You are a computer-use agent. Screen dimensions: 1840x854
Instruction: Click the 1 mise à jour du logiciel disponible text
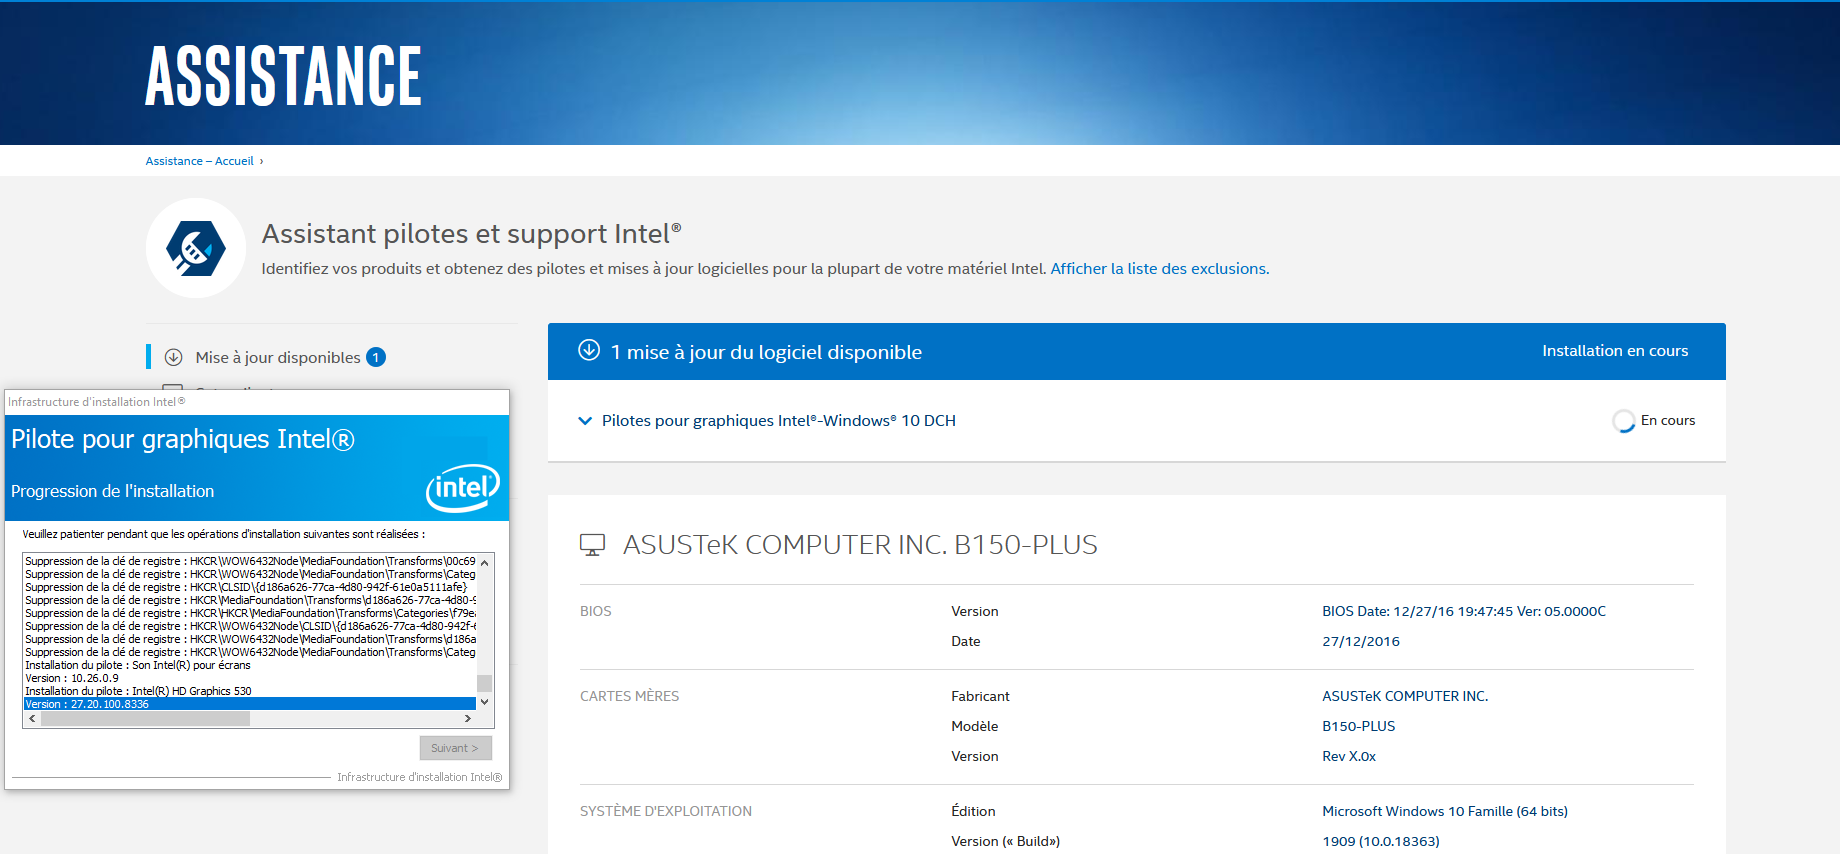(x=766, y=352)
